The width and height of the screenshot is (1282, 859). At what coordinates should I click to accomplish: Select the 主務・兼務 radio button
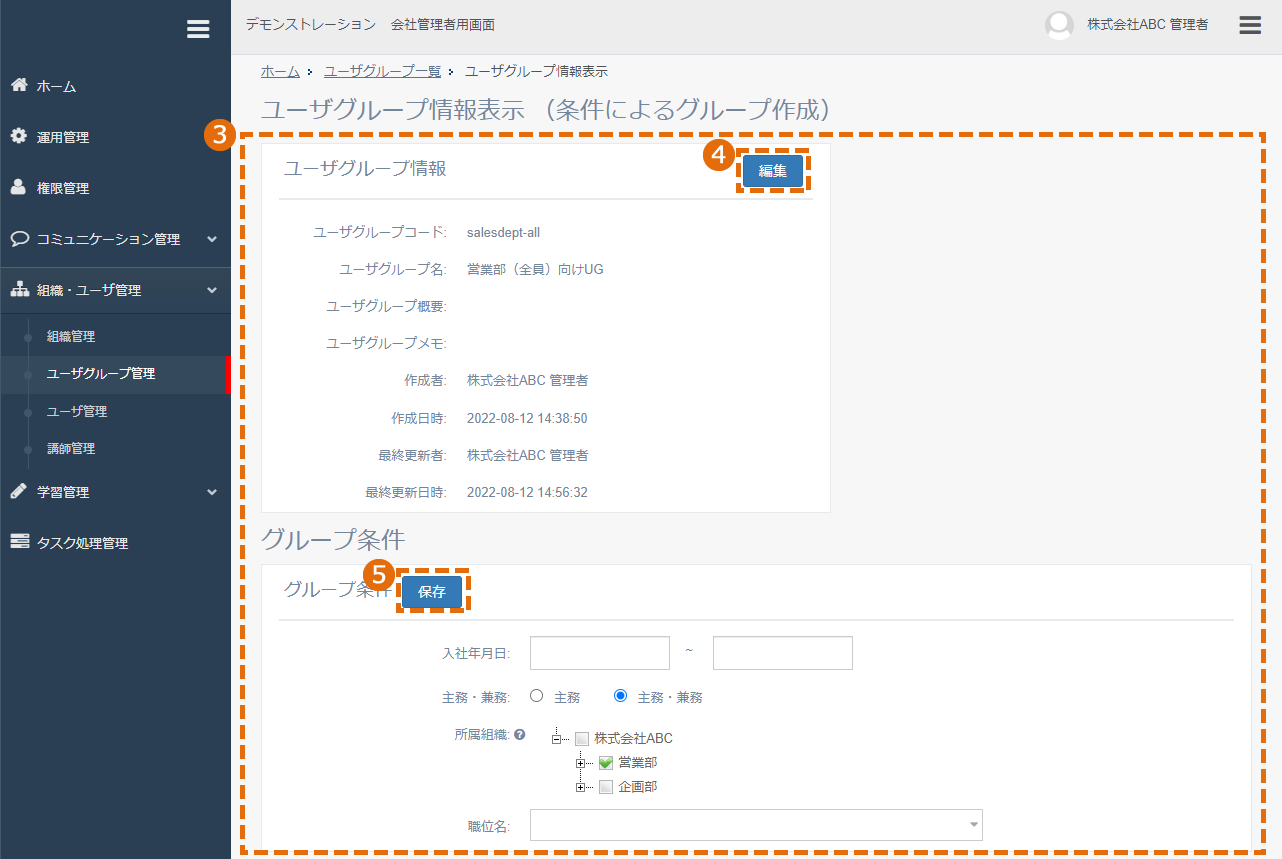[620, 696]
